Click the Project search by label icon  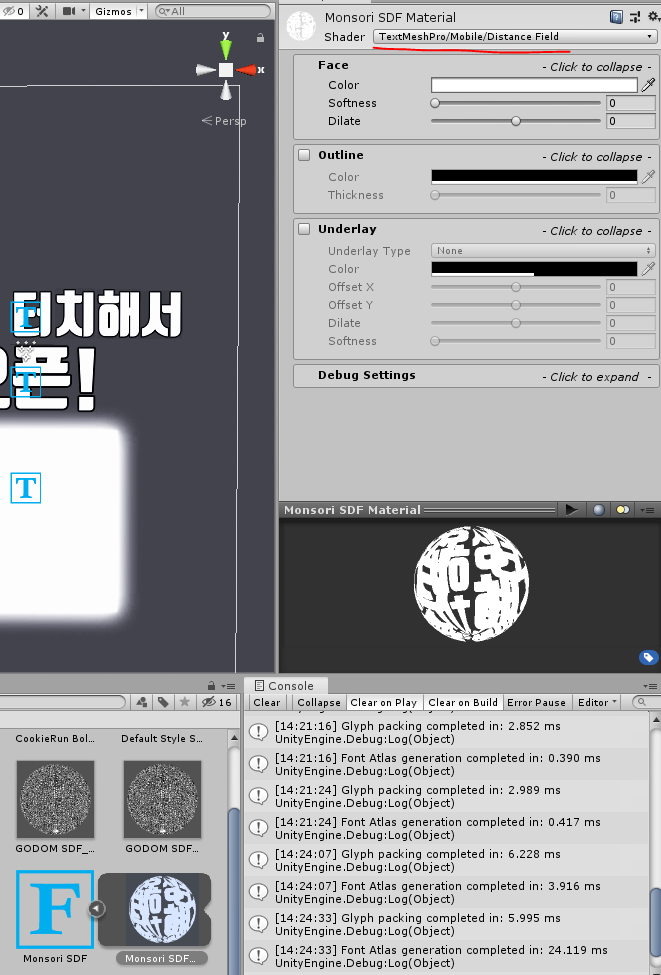tap(163, 702)
